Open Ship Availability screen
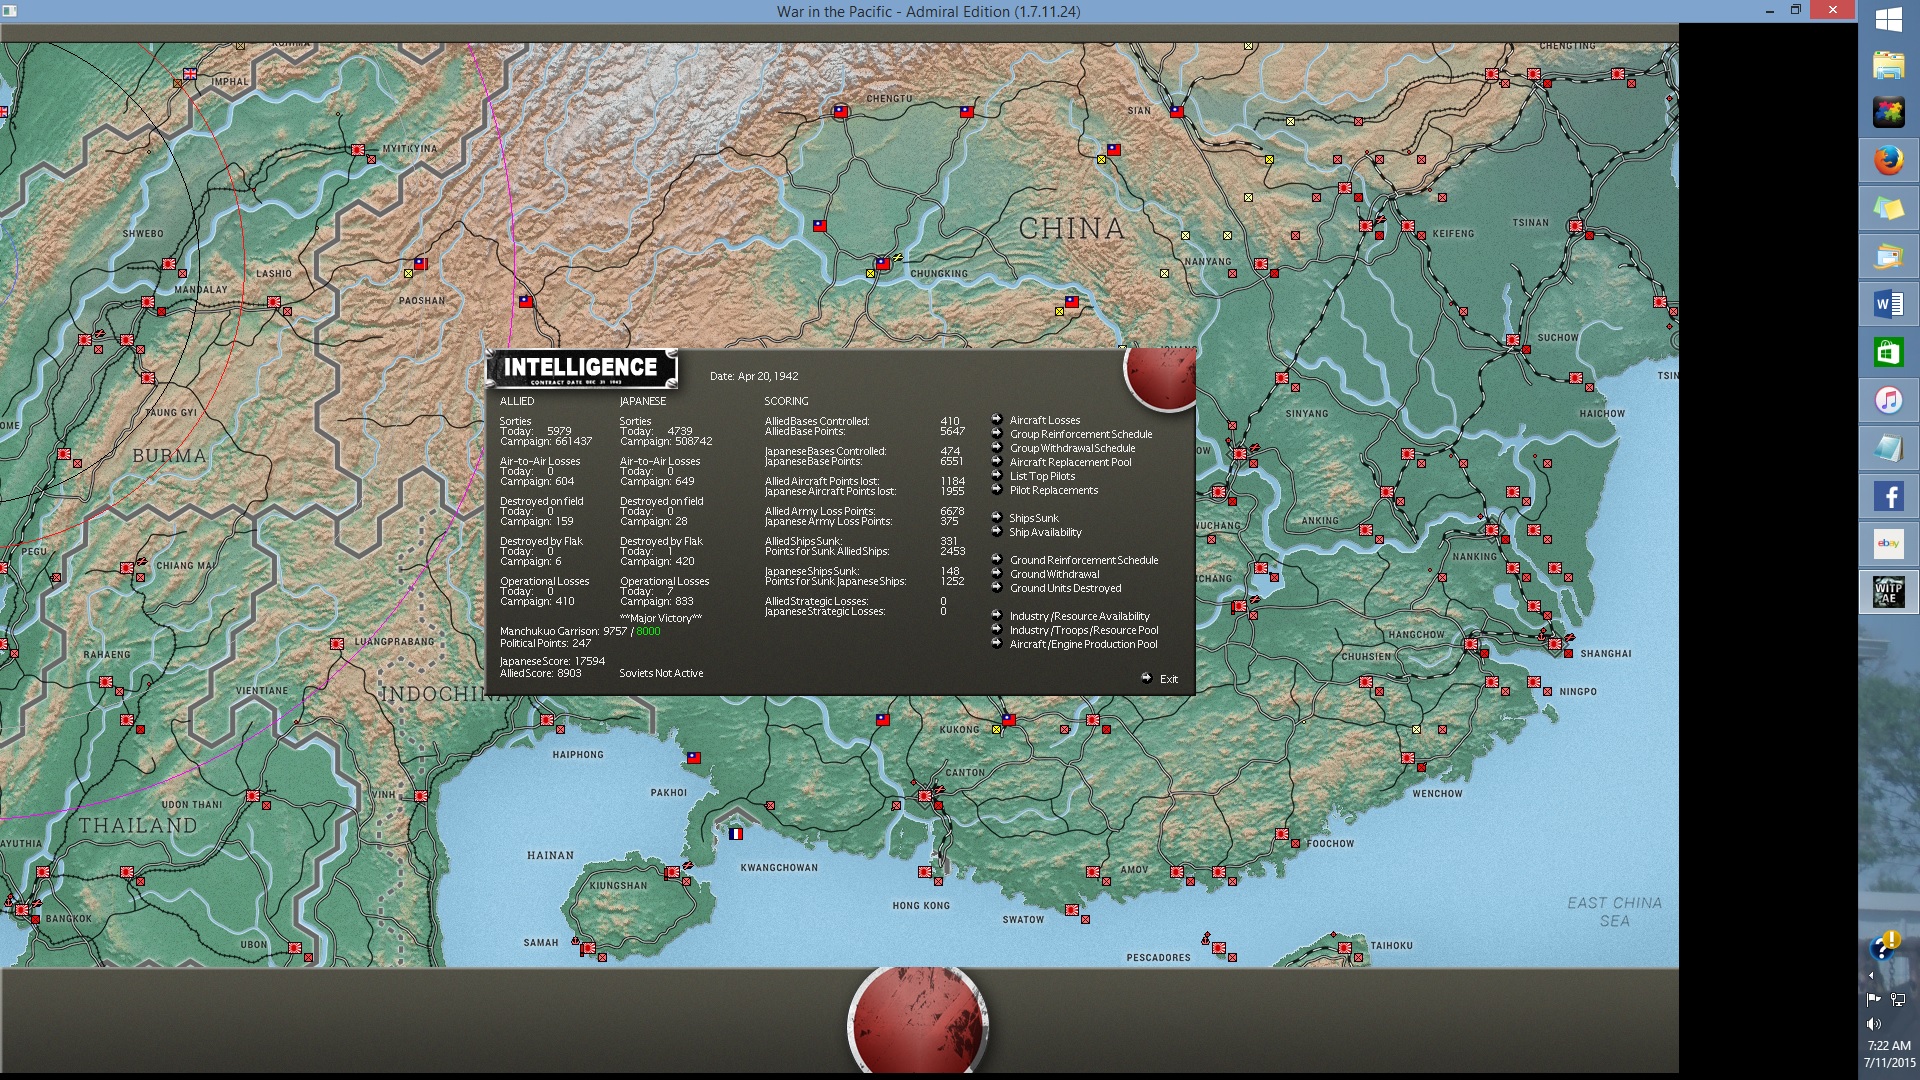The image size is (1920, 1080). pyautogui.click(x=1045, y=532)
